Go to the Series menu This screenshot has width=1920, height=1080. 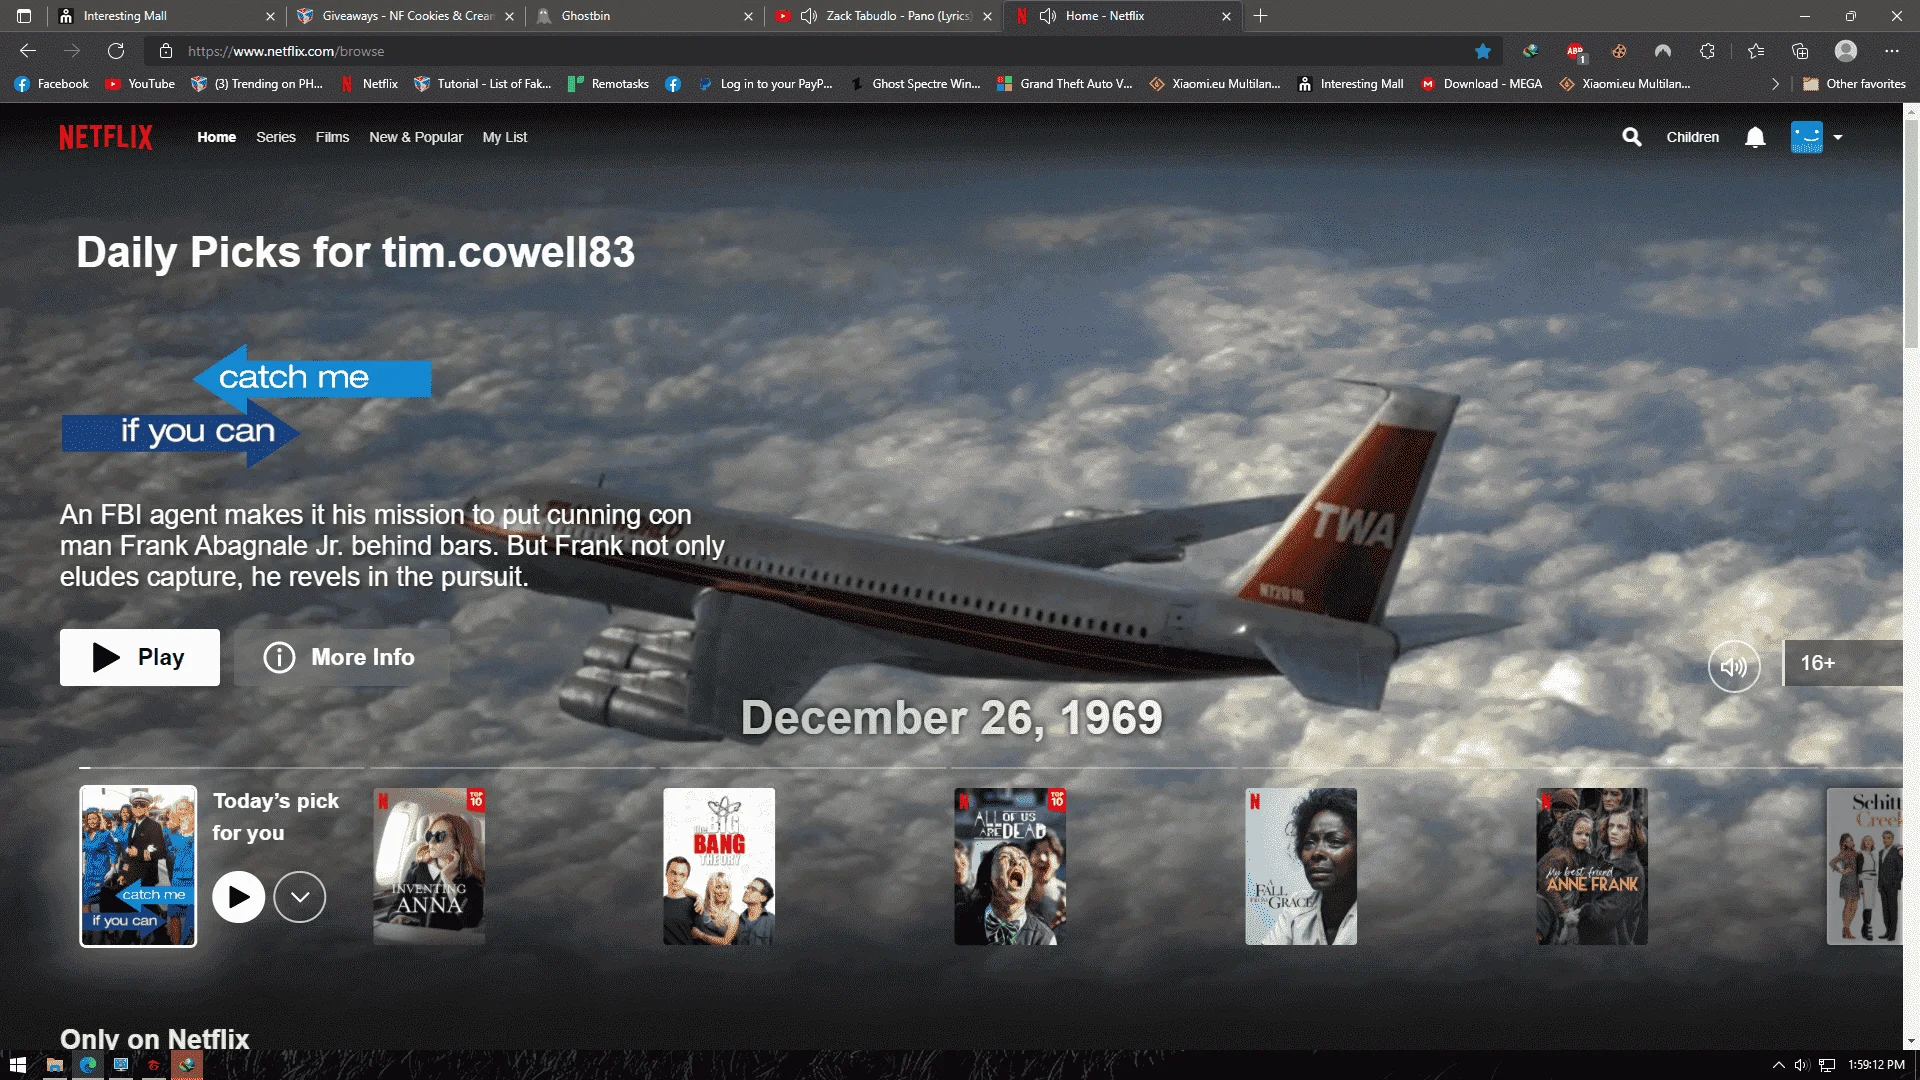click(276, 137)
